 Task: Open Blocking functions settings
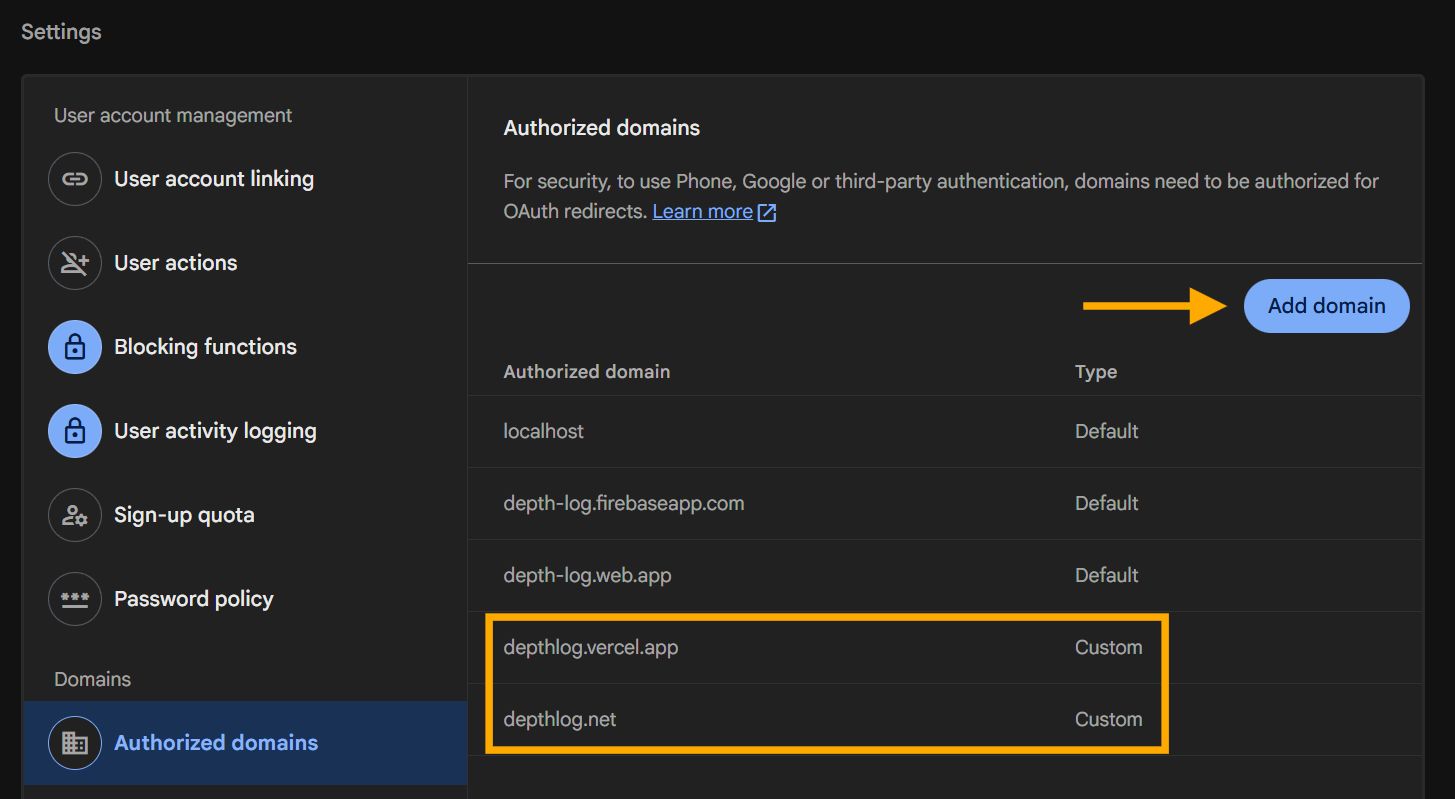point(205,346)
